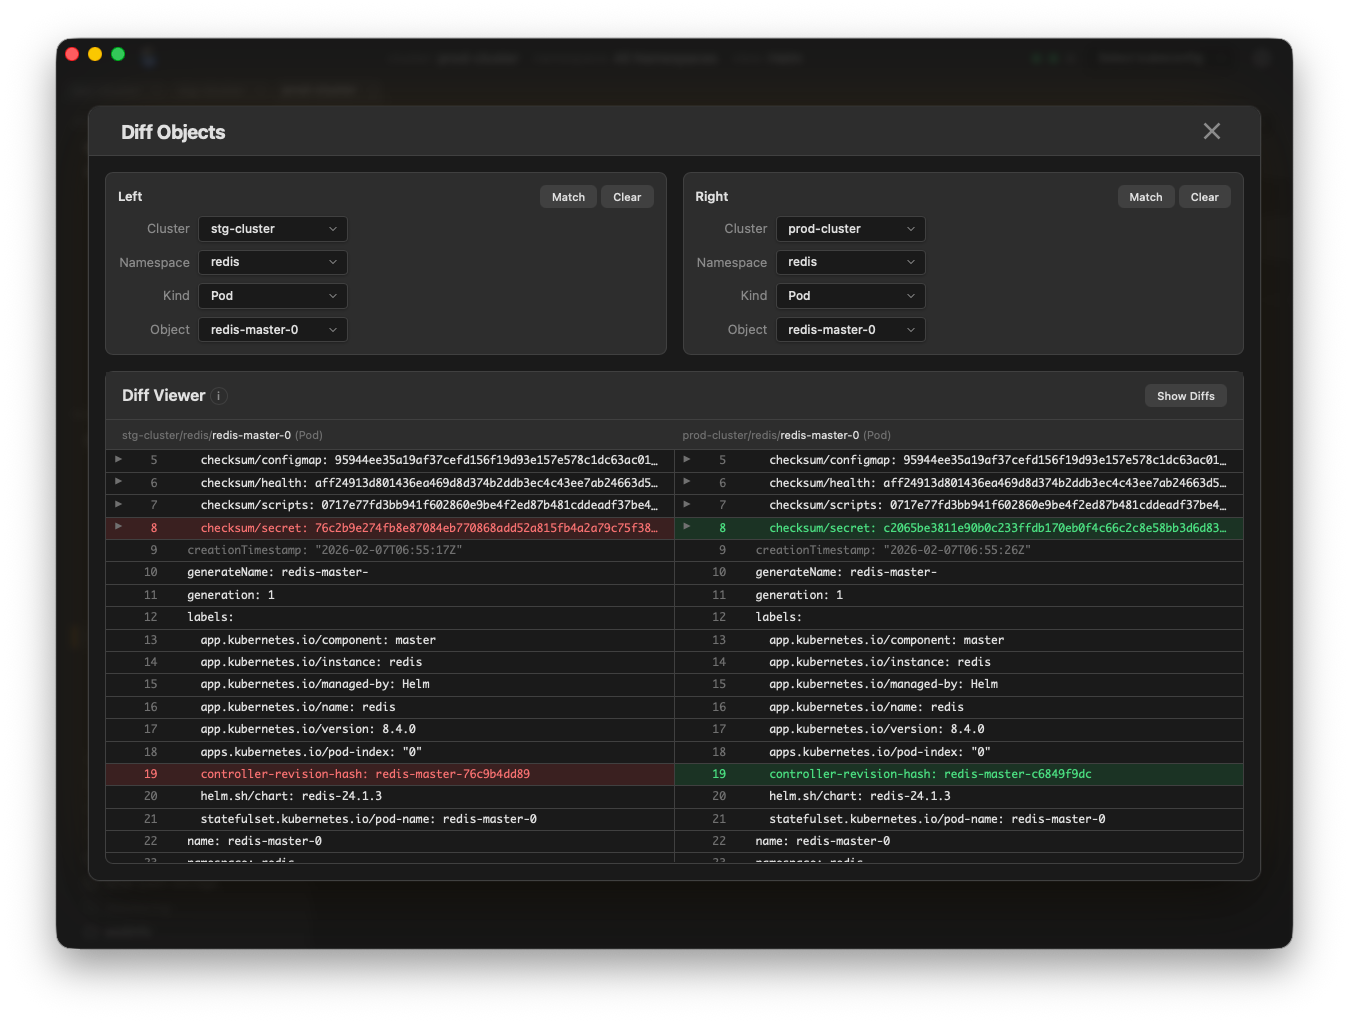Expand right line 8 checksum/secret arrow
The height and width of the screenshot is (1023, 1349).
click(x=687, y=526)
